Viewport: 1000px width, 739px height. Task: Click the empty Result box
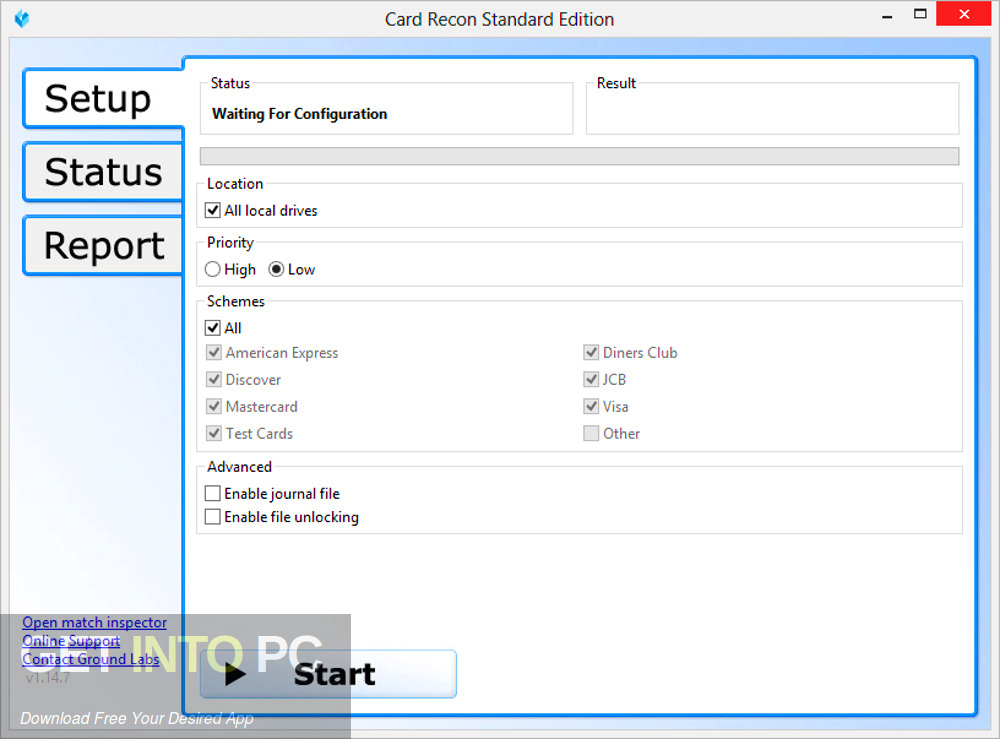772,108
